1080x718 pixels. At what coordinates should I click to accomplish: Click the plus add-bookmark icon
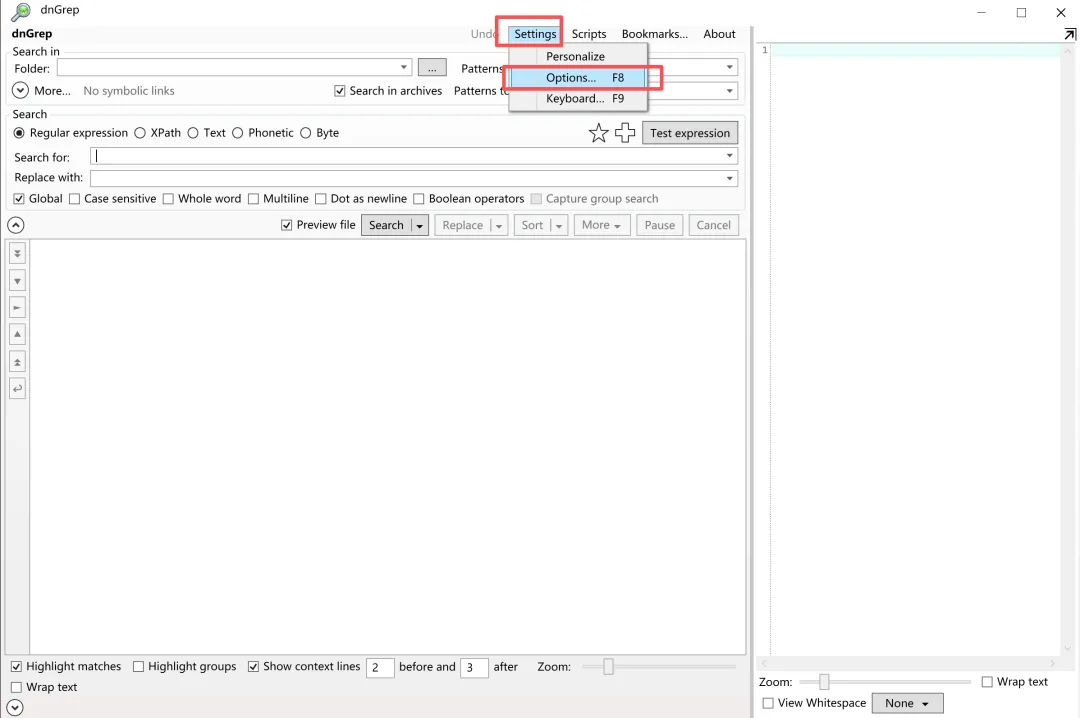tap(625, 133)
